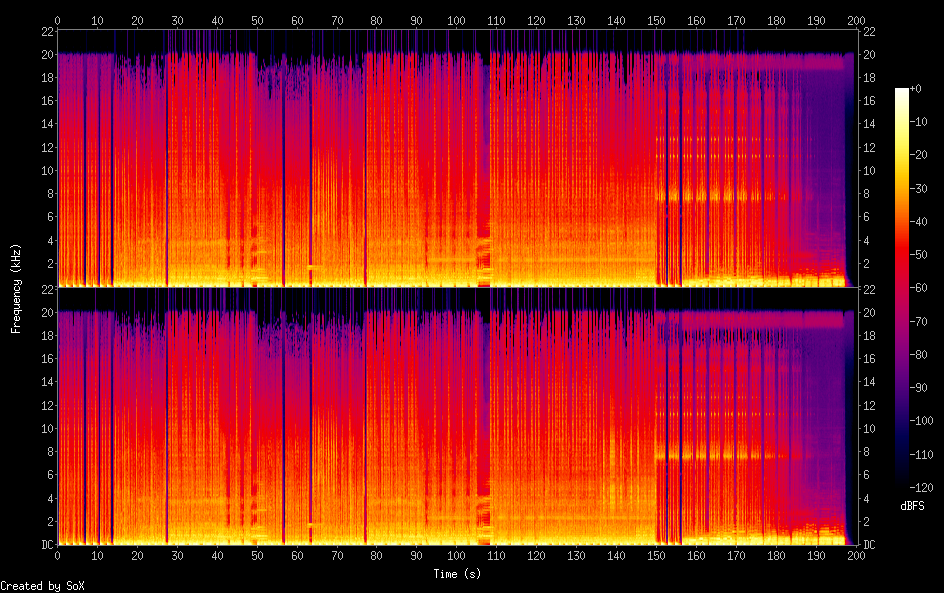Select the dark bottom end of the color bar

click(x=902, y=484)
